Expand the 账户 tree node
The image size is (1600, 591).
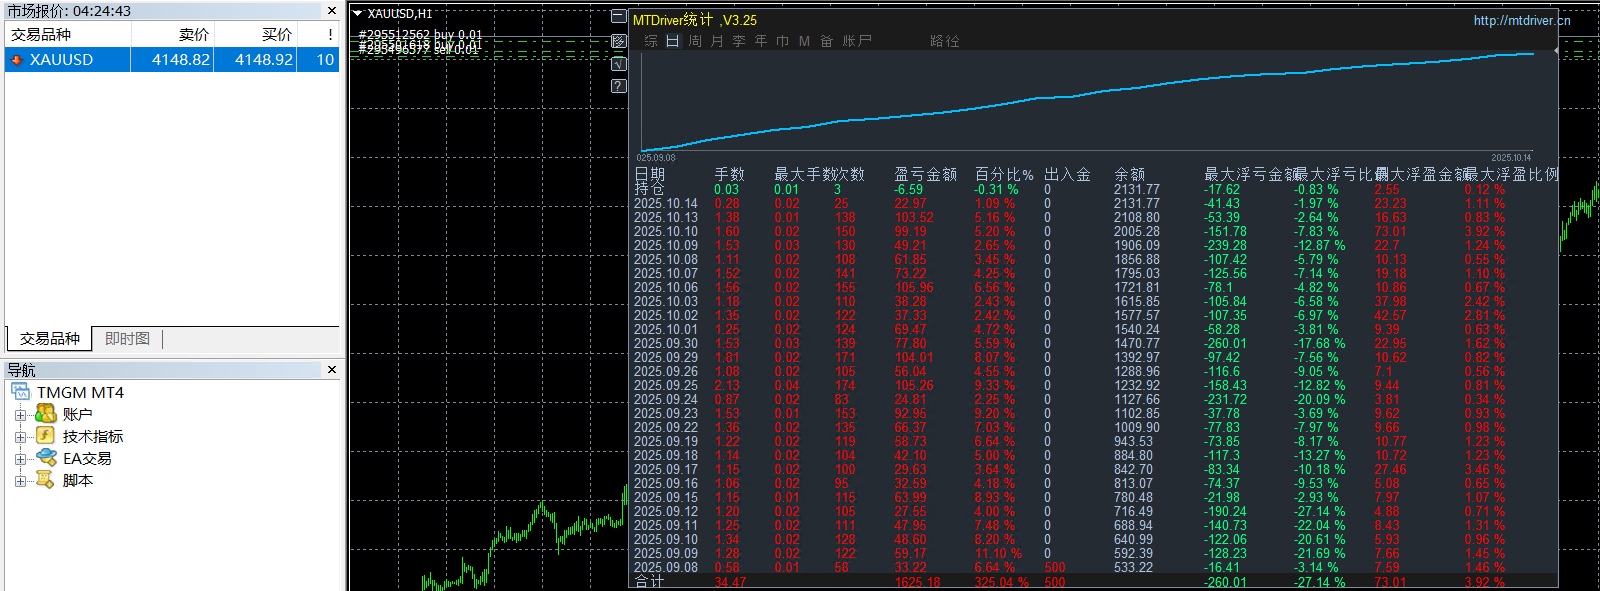click(20, 415)
